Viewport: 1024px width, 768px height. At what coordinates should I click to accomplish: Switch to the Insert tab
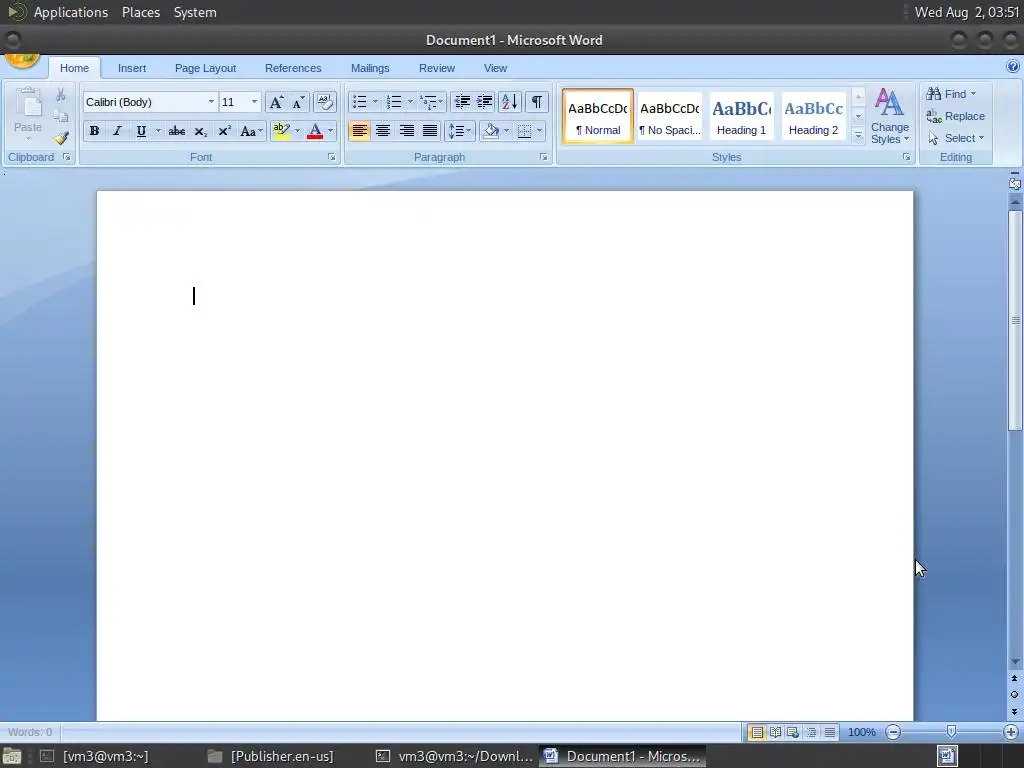pos(132,68)
